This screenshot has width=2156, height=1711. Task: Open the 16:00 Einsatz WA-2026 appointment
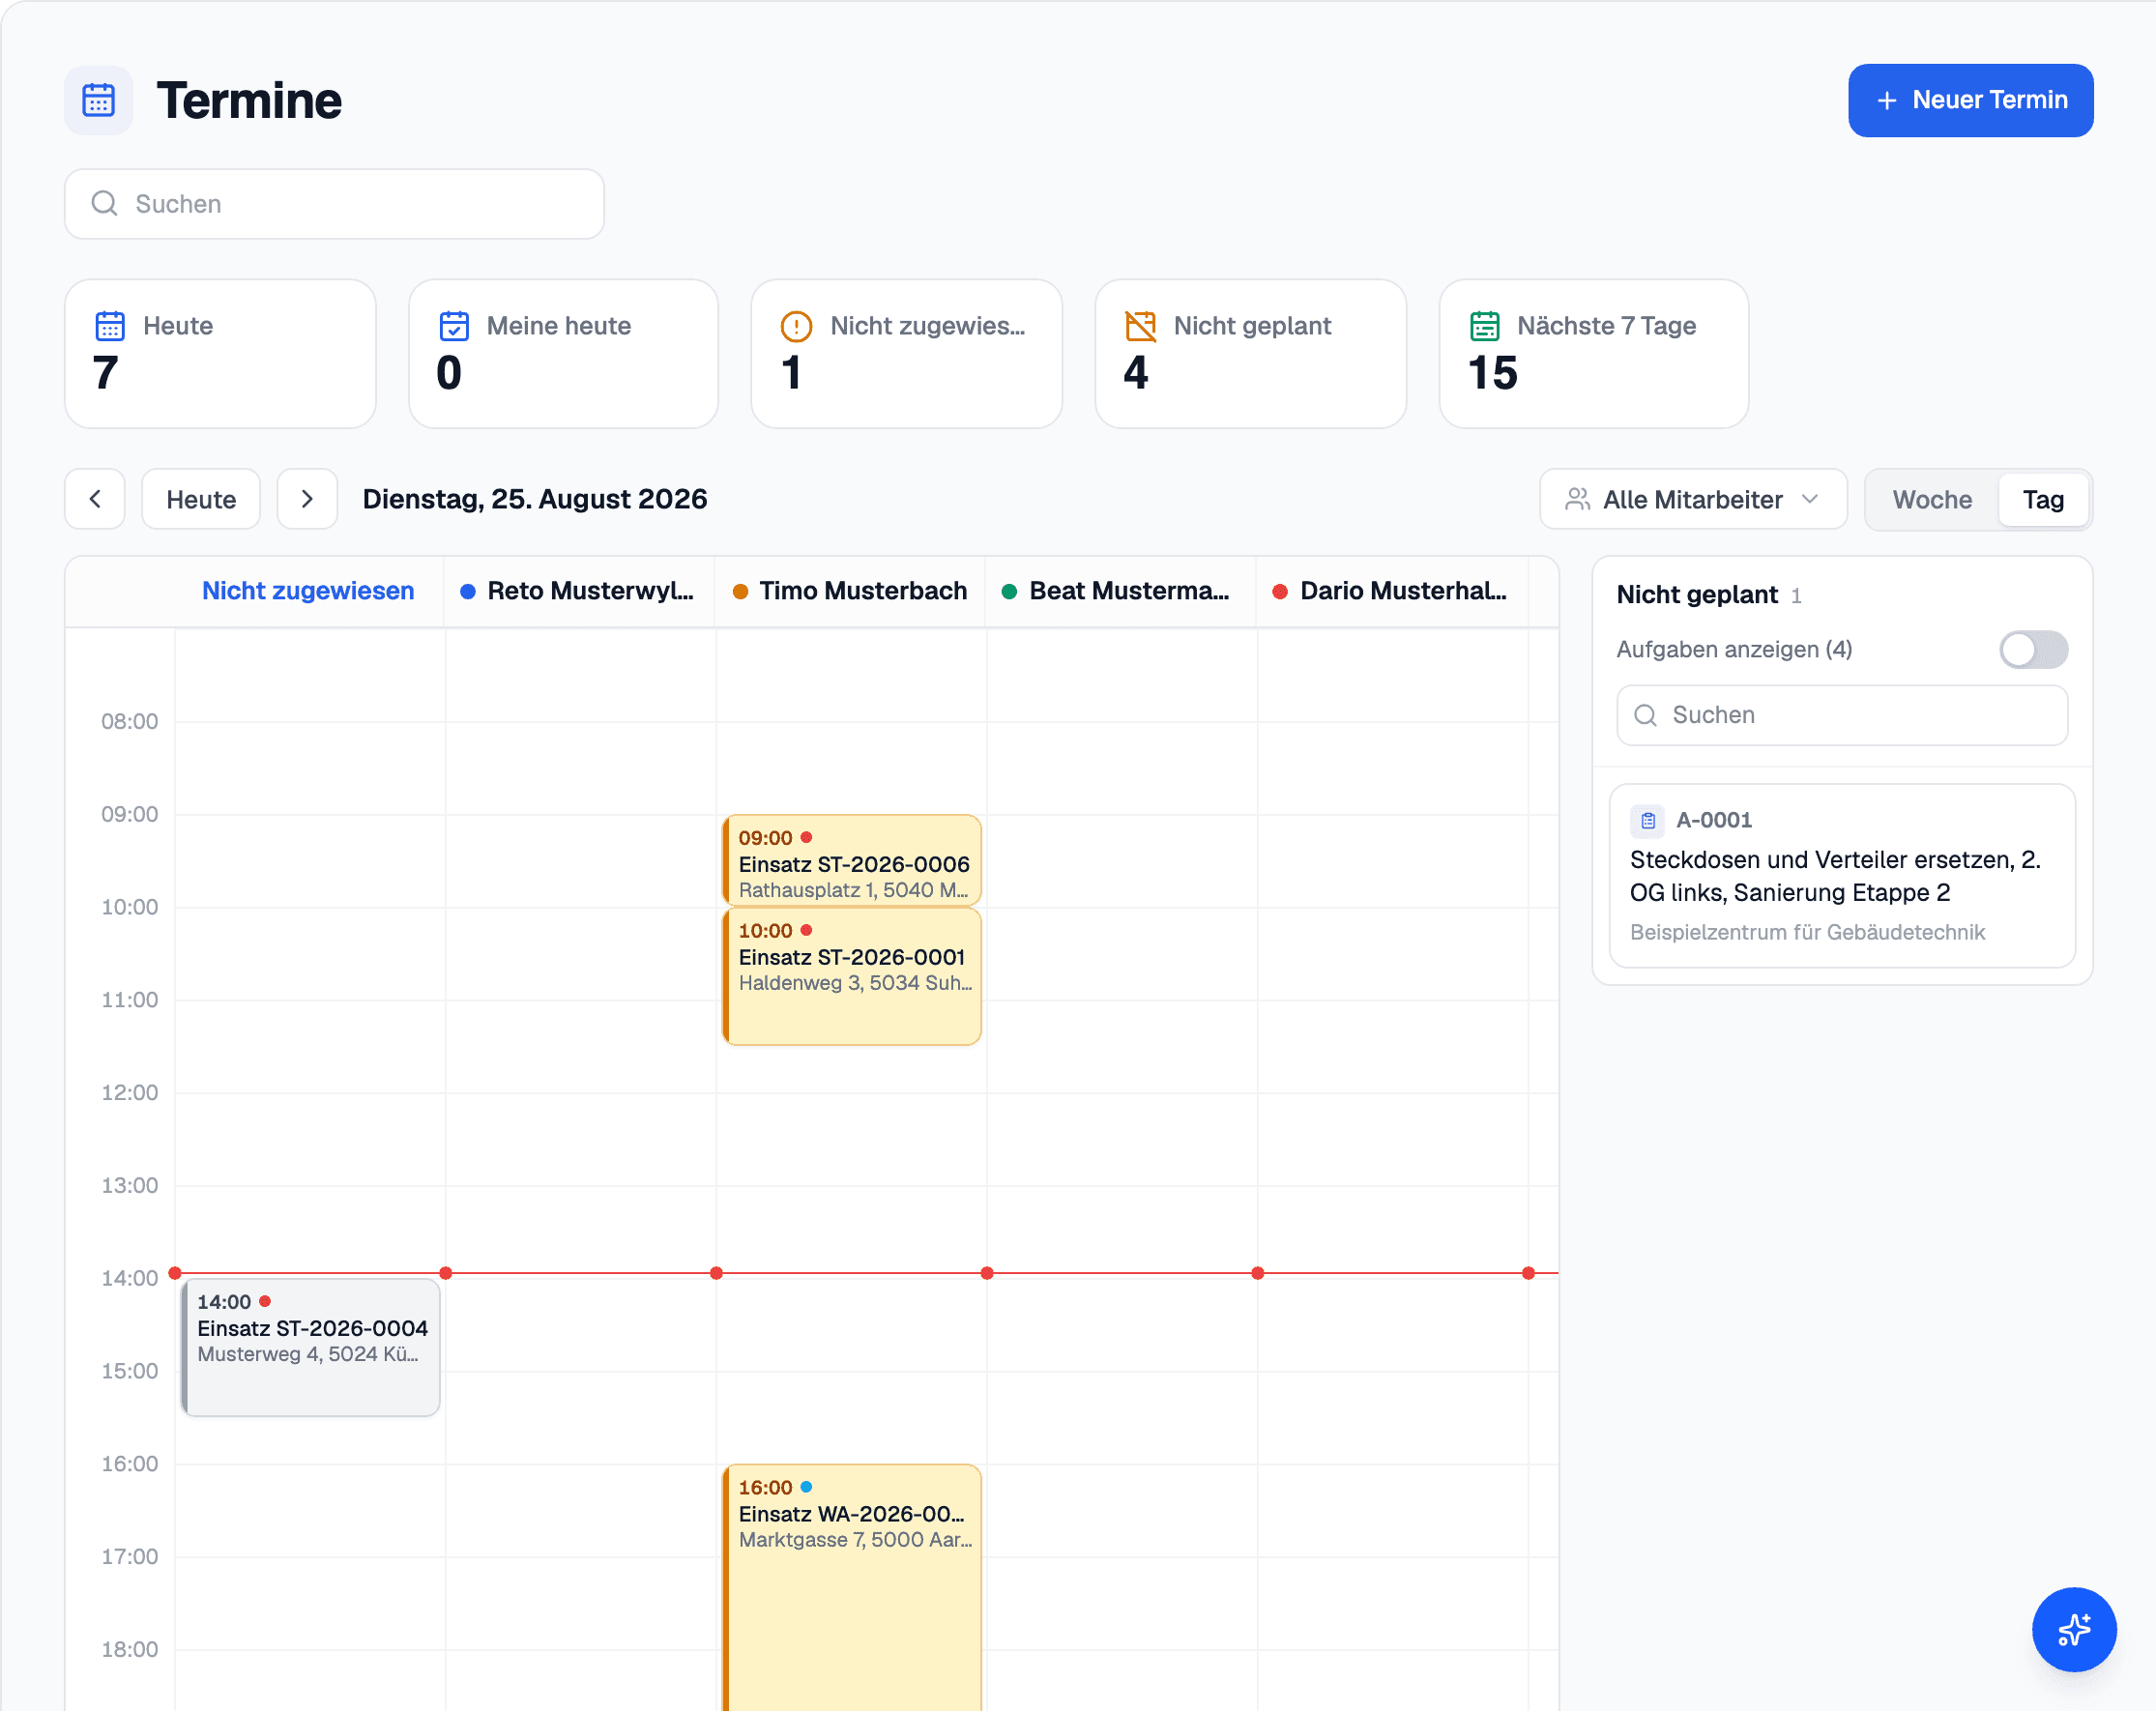pyautogui.click(x=852, y=1587)
